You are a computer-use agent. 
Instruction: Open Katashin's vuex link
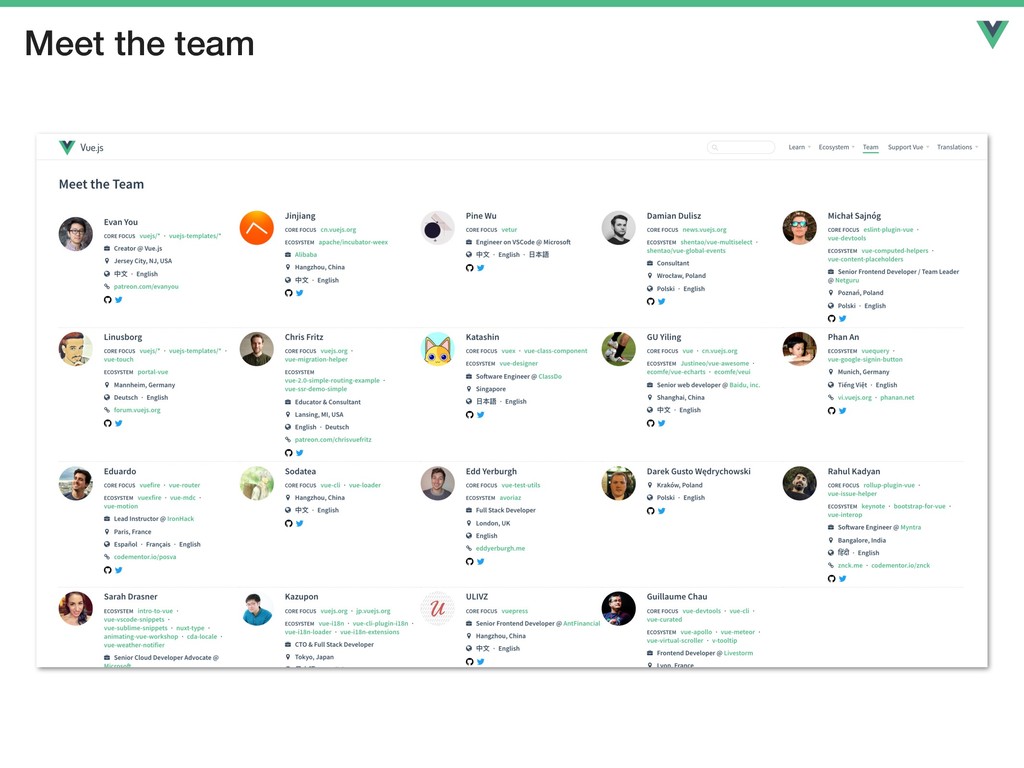coord(509,351)
